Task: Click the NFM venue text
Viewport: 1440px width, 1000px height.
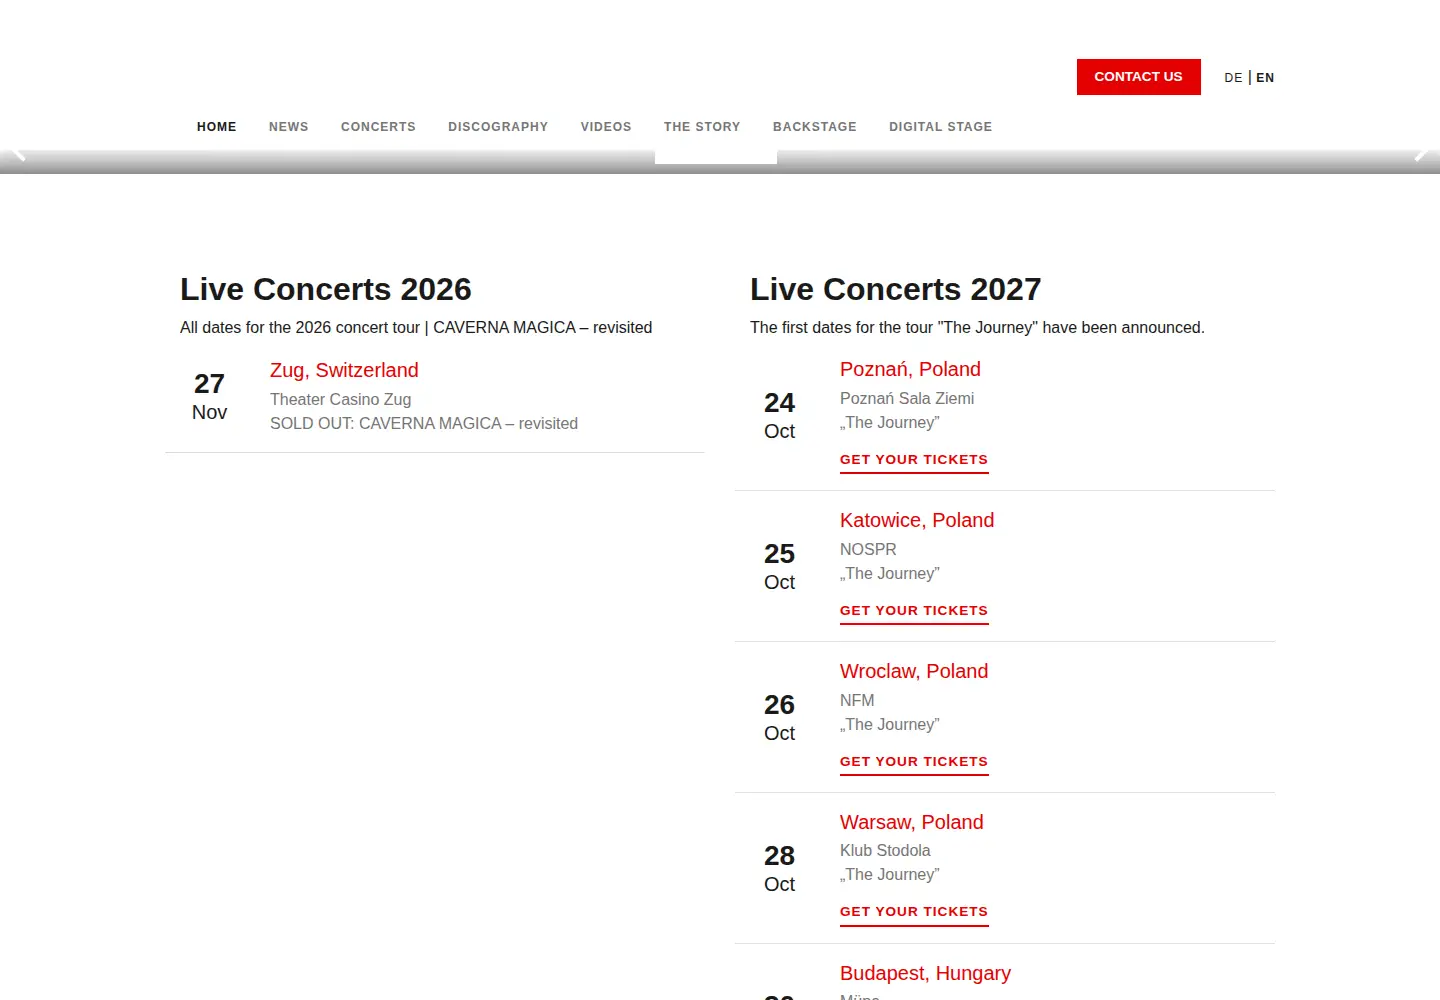Action: coord(857,700)
